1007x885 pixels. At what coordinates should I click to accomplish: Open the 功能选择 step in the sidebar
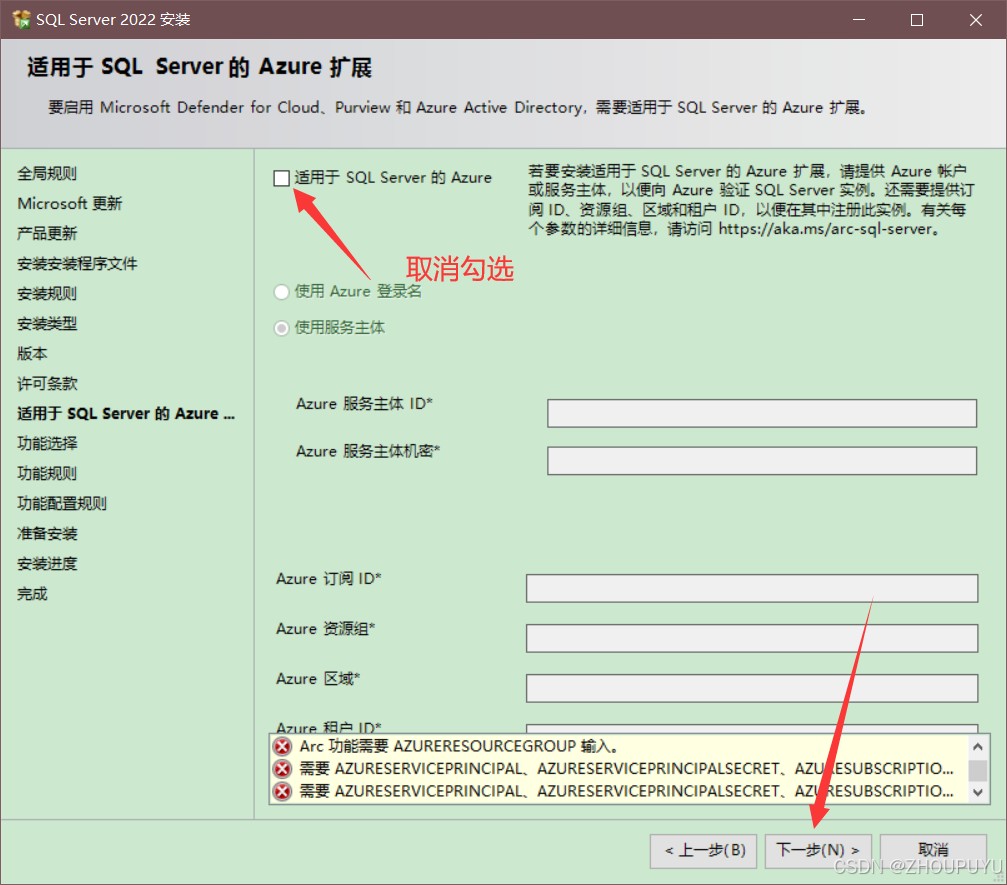47,443
